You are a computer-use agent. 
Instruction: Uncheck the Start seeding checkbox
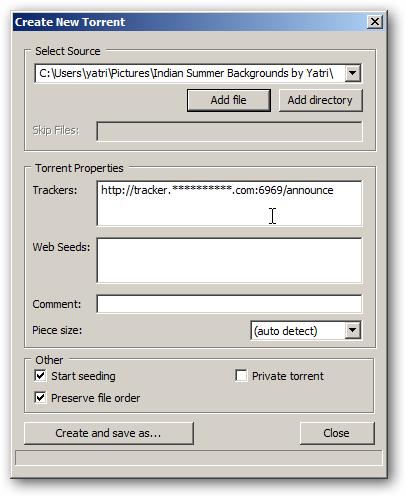pyautogui.click(x=40, y=376)
